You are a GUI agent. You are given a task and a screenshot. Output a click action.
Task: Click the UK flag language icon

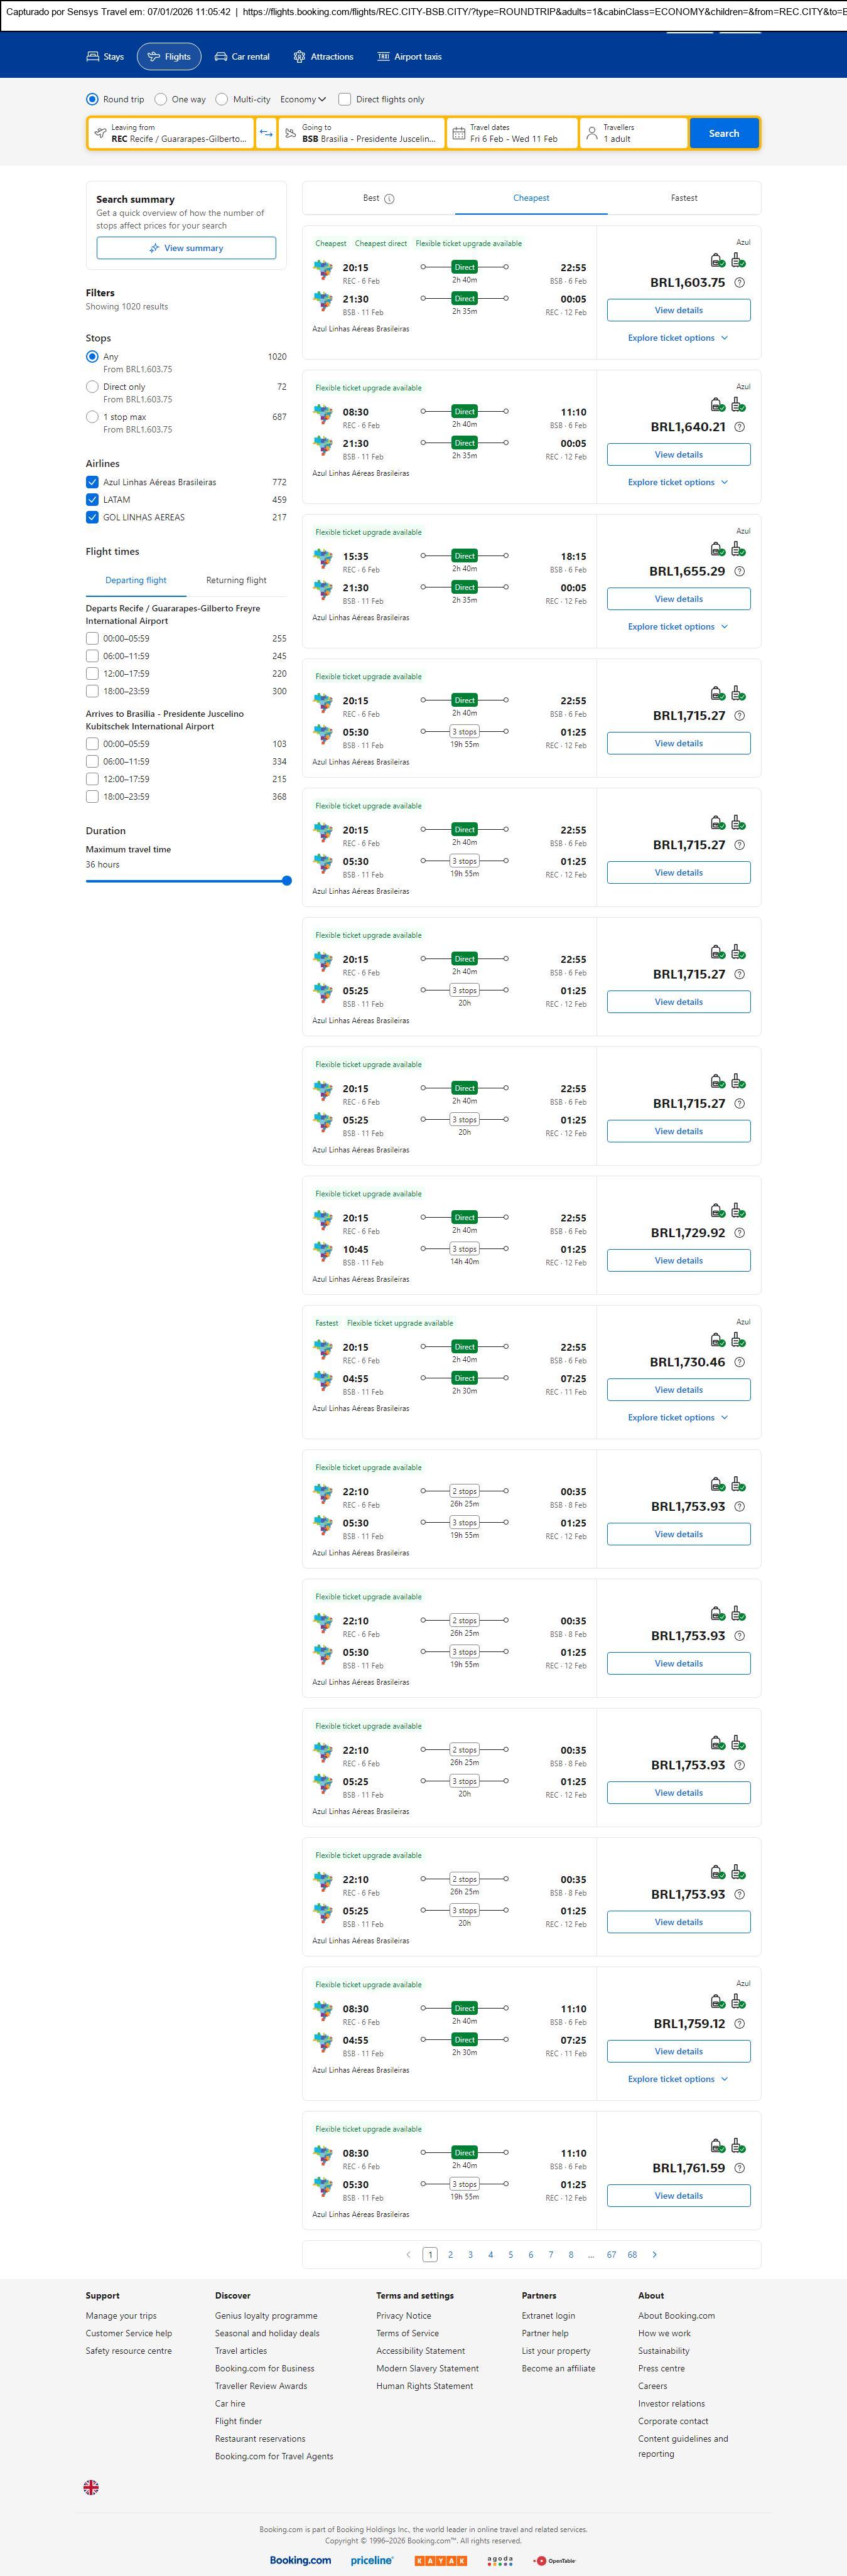pyautogui.click(x=91, y=2487)
